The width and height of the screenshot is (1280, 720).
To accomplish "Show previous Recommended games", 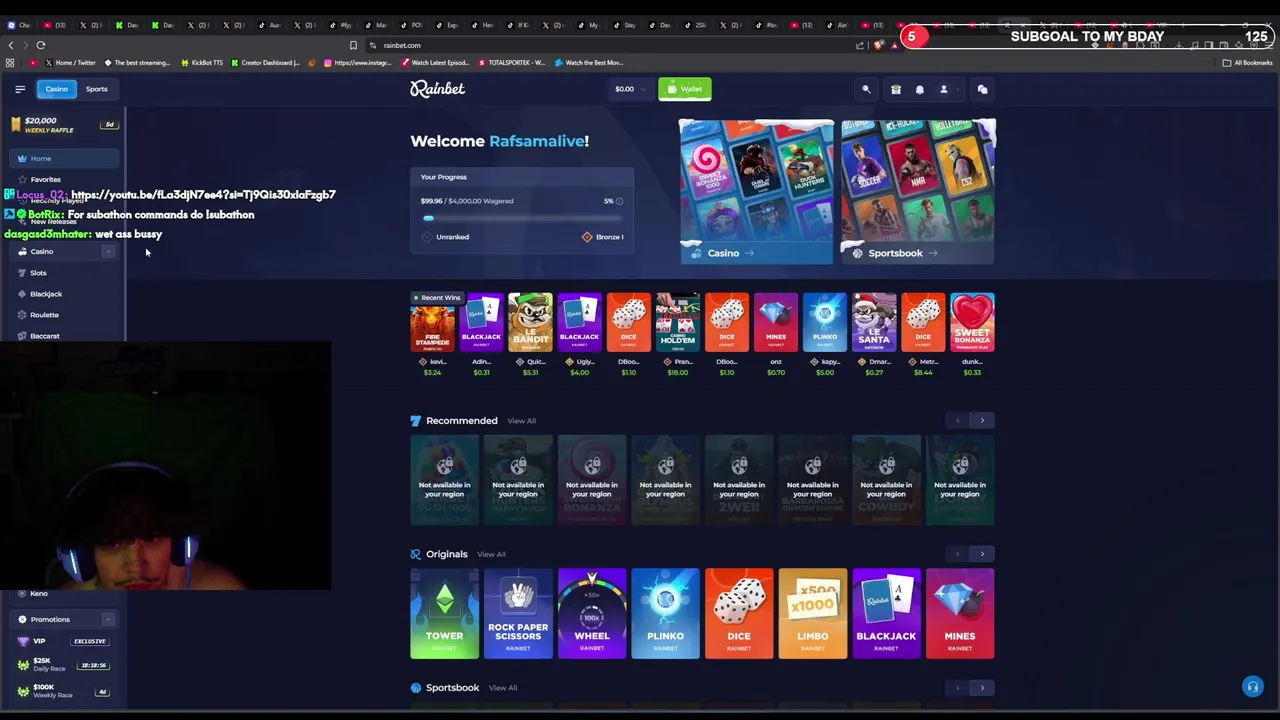I will pos(957,421).
